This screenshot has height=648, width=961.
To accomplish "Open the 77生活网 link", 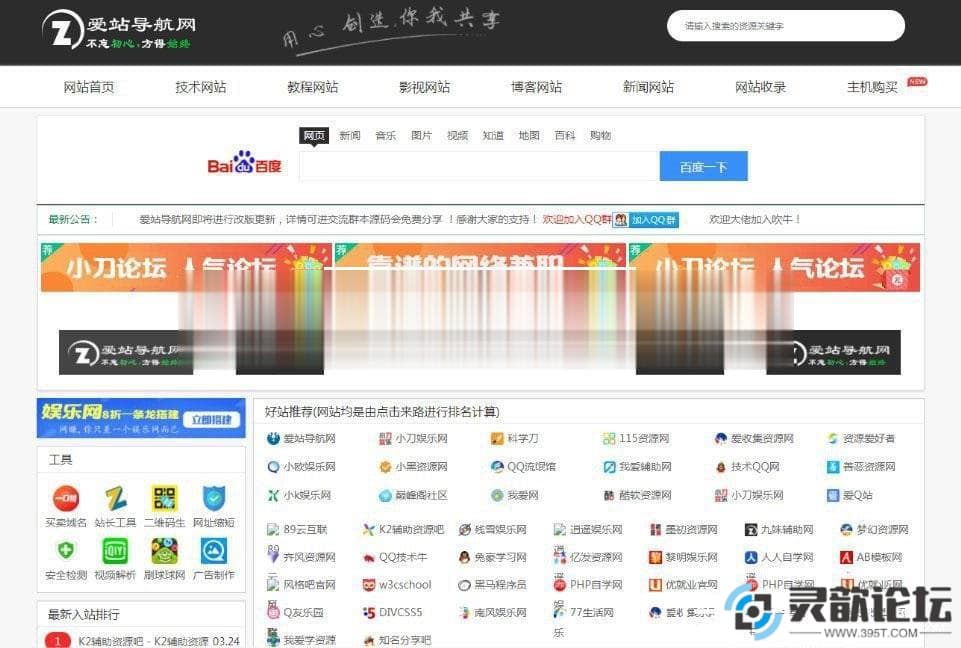I will (591, 612).
